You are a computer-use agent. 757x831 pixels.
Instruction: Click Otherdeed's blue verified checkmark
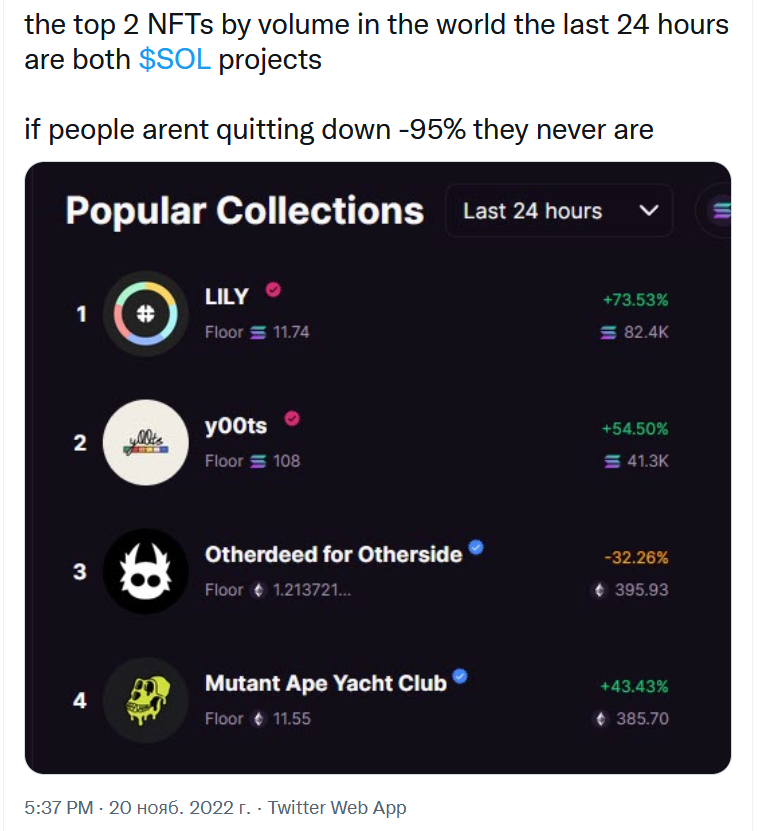pyautogui.click(x=477, y=547)
